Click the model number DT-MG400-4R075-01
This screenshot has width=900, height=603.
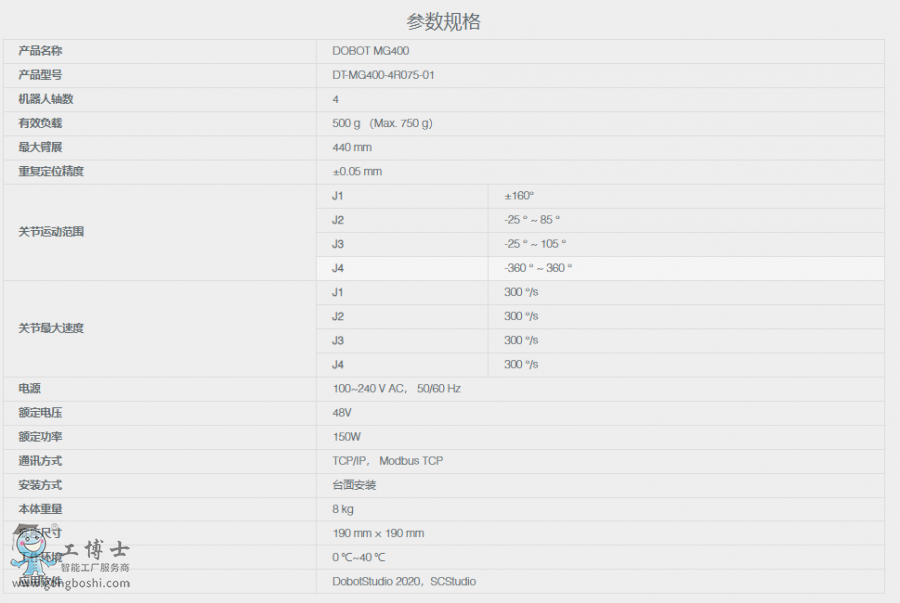coord(383,75)
